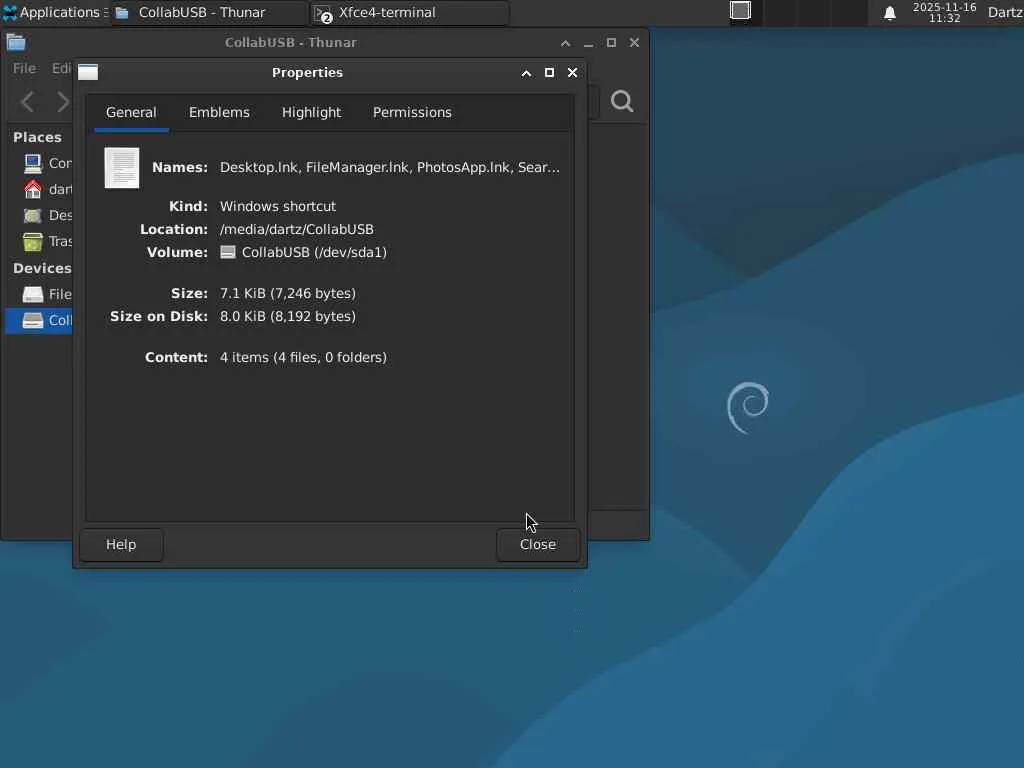
Task: Click the Names value listing Desktop.lnk
Action: [390, 167]
